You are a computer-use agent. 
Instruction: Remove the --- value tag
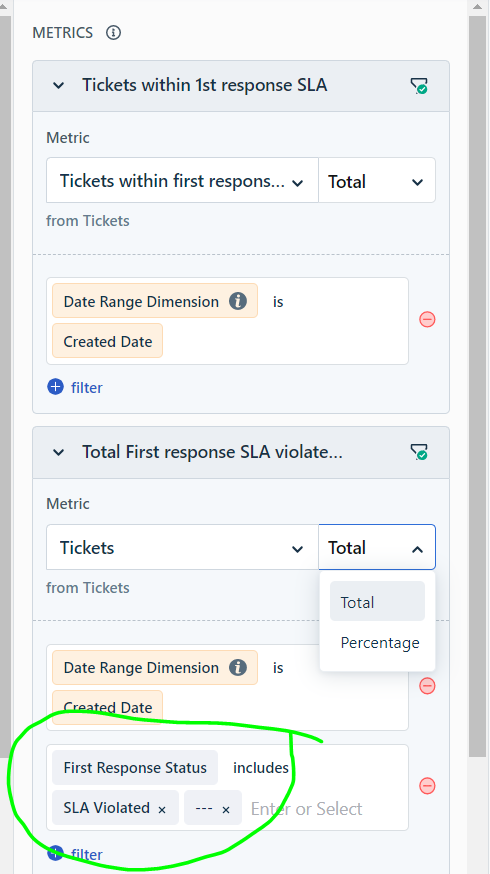(226, 809)
